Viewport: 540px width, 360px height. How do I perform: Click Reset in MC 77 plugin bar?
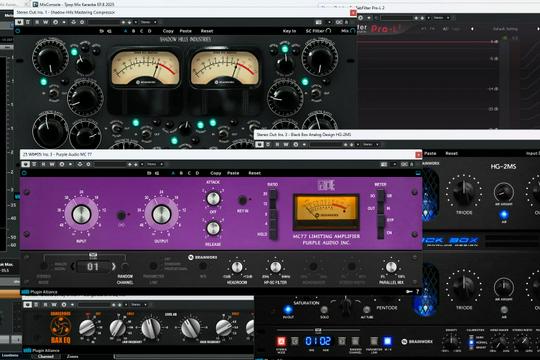pos(255,173)
